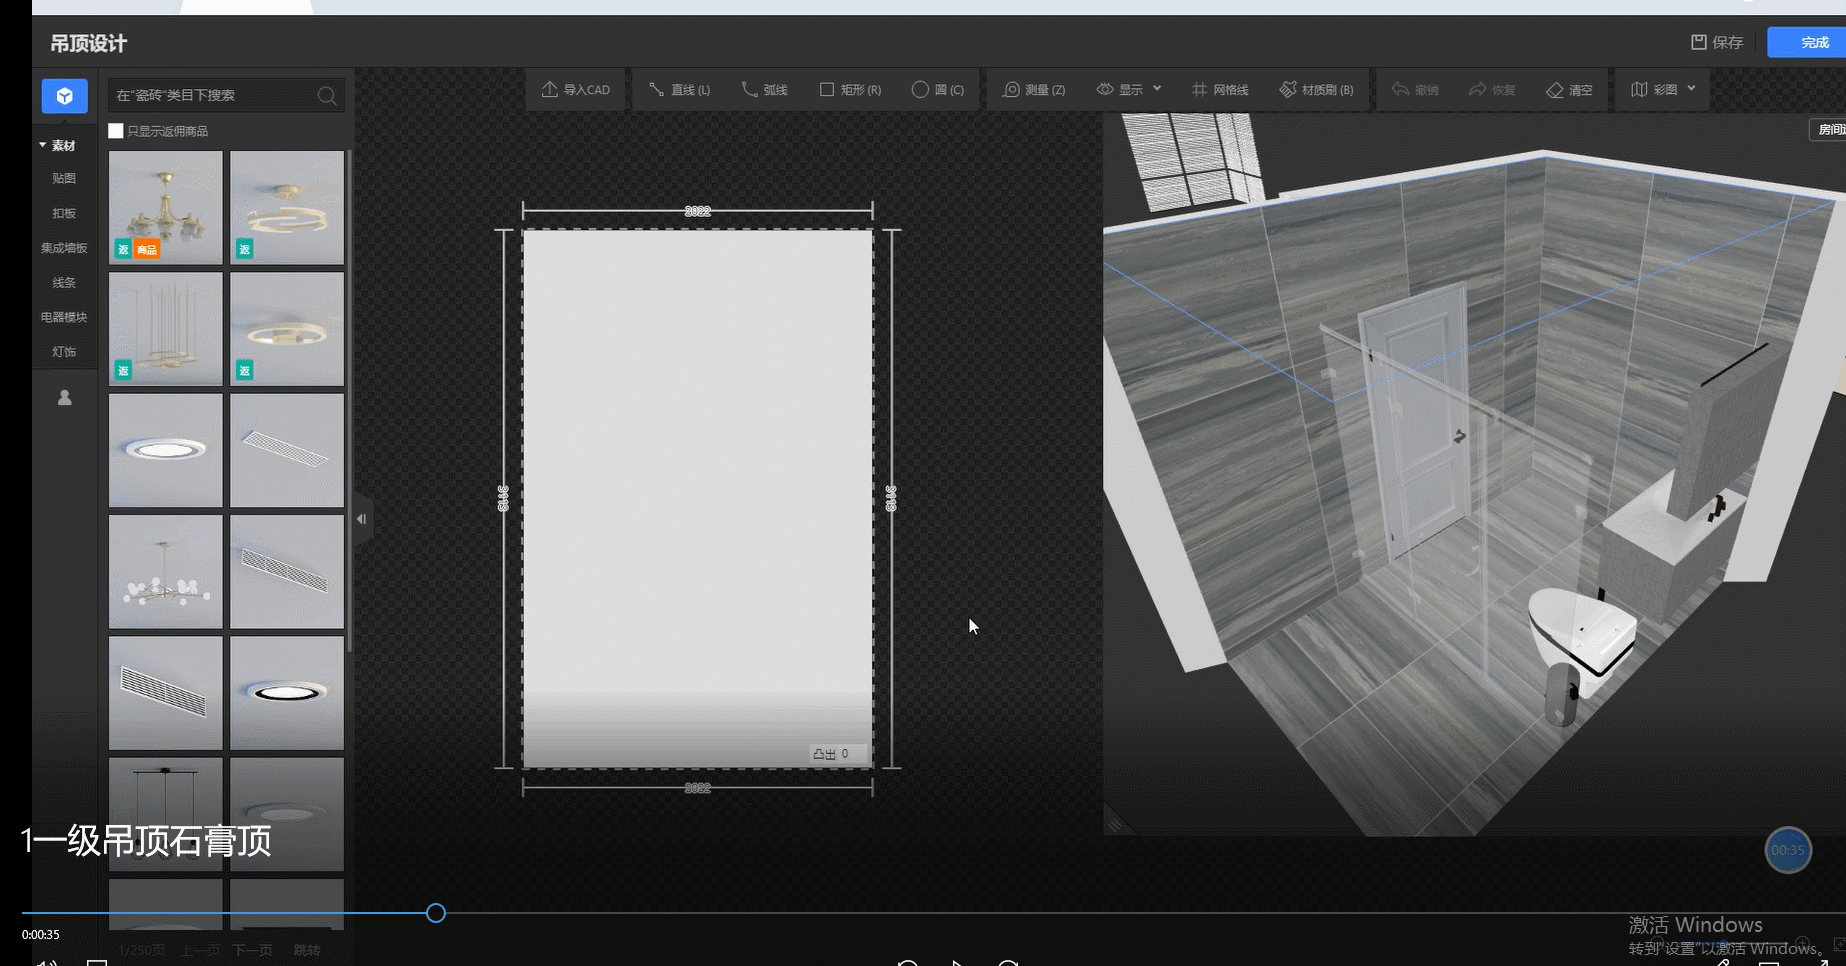Click the 导入CAD import tool
Viewport: 1846px width, 966px height.
[x=575, y=90]
